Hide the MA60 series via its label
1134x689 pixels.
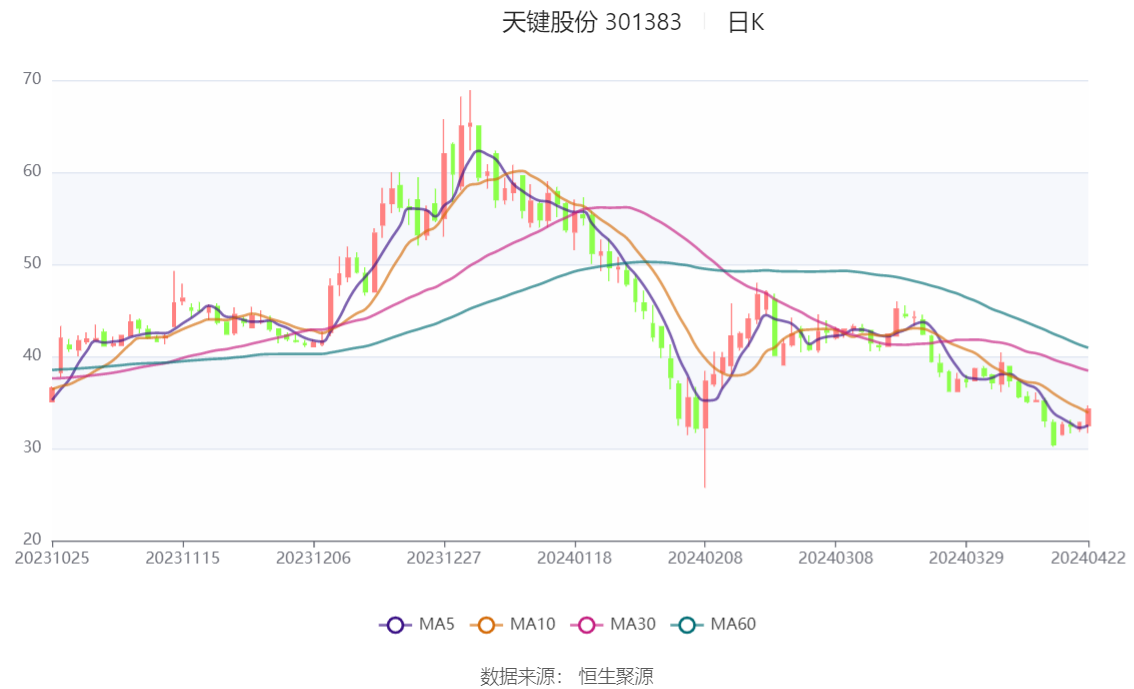pyautogui.click(x=733, y=625)
